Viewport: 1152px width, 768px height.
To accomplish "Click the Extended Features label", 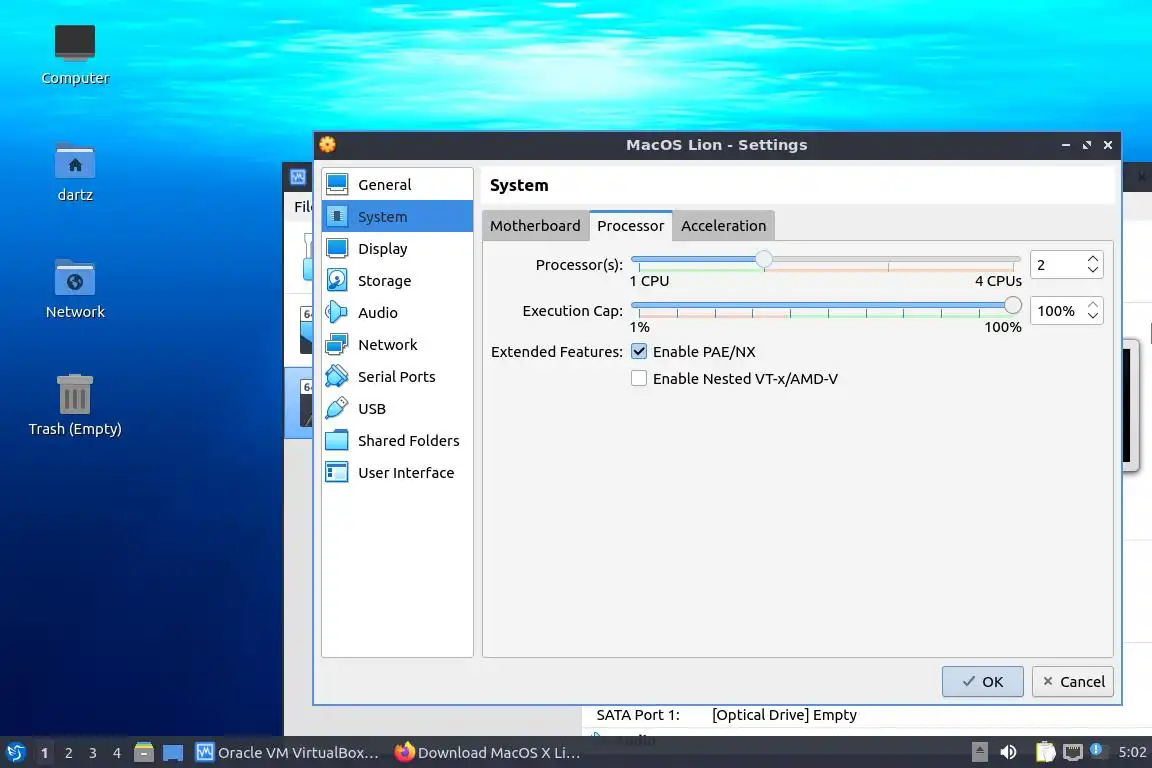I will [556, 352].
